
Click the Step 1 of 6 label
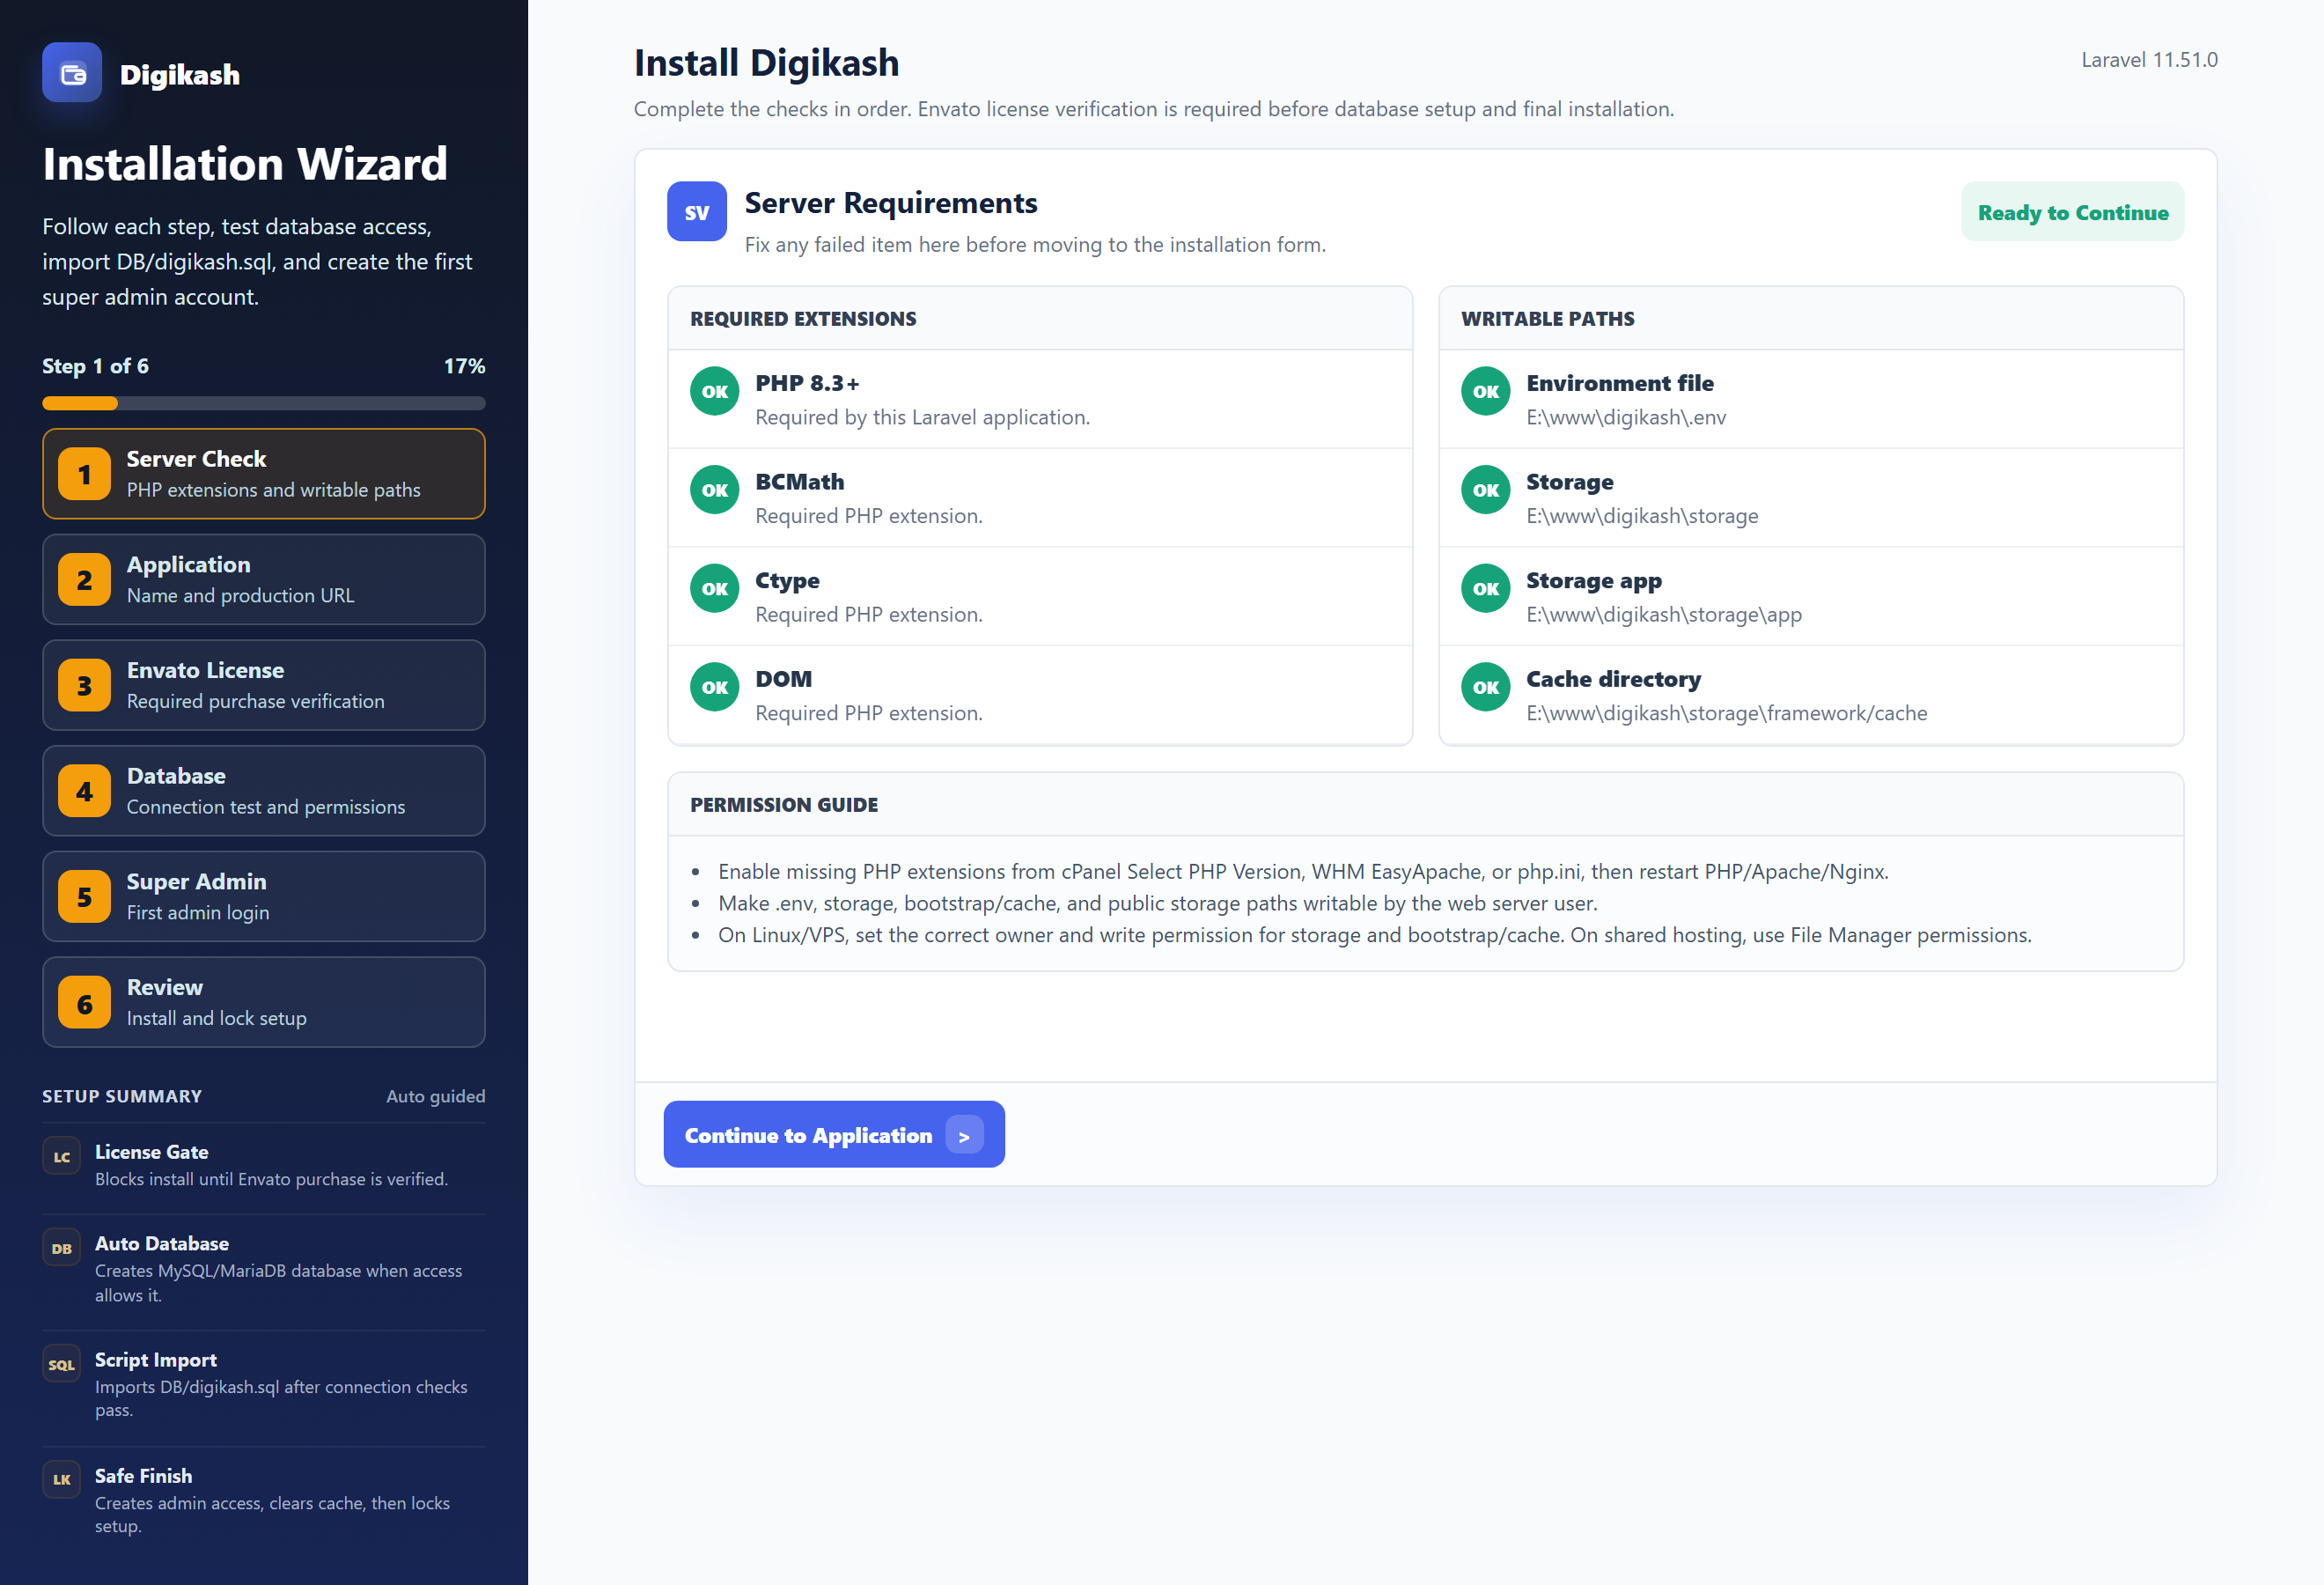click(95, 366)
